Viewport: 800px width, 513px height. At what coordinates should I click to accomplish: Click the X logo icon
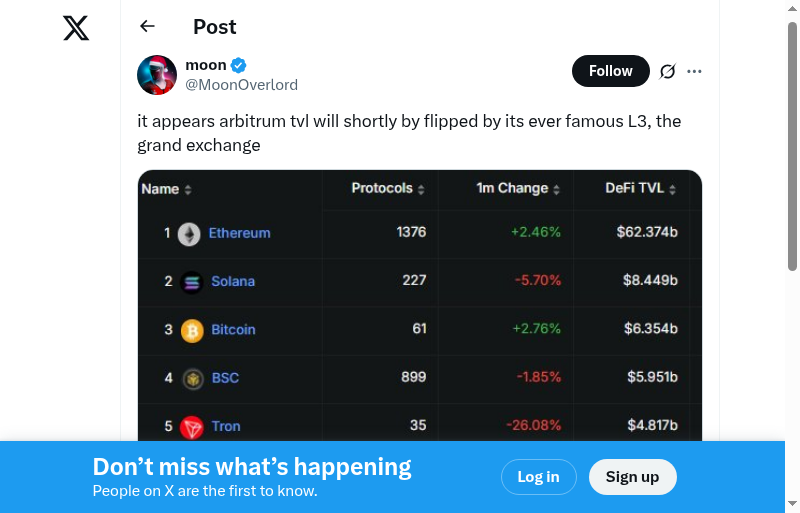coord(76,28)
